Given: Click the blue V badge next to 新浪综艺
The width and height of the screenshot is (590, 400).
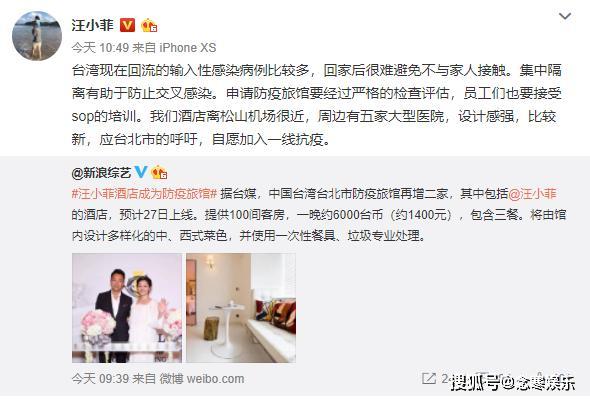Looking at the screenshot, I should point(141,172).
